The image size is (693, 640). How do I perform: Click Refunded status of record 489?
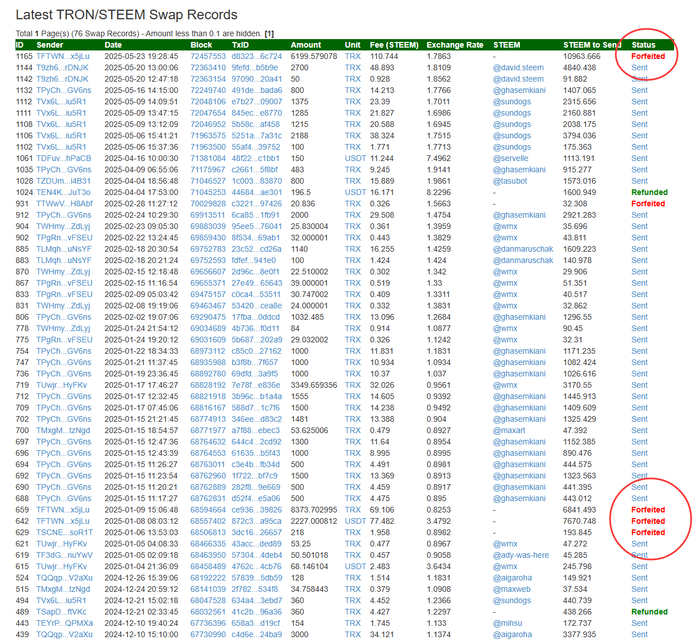649,612
